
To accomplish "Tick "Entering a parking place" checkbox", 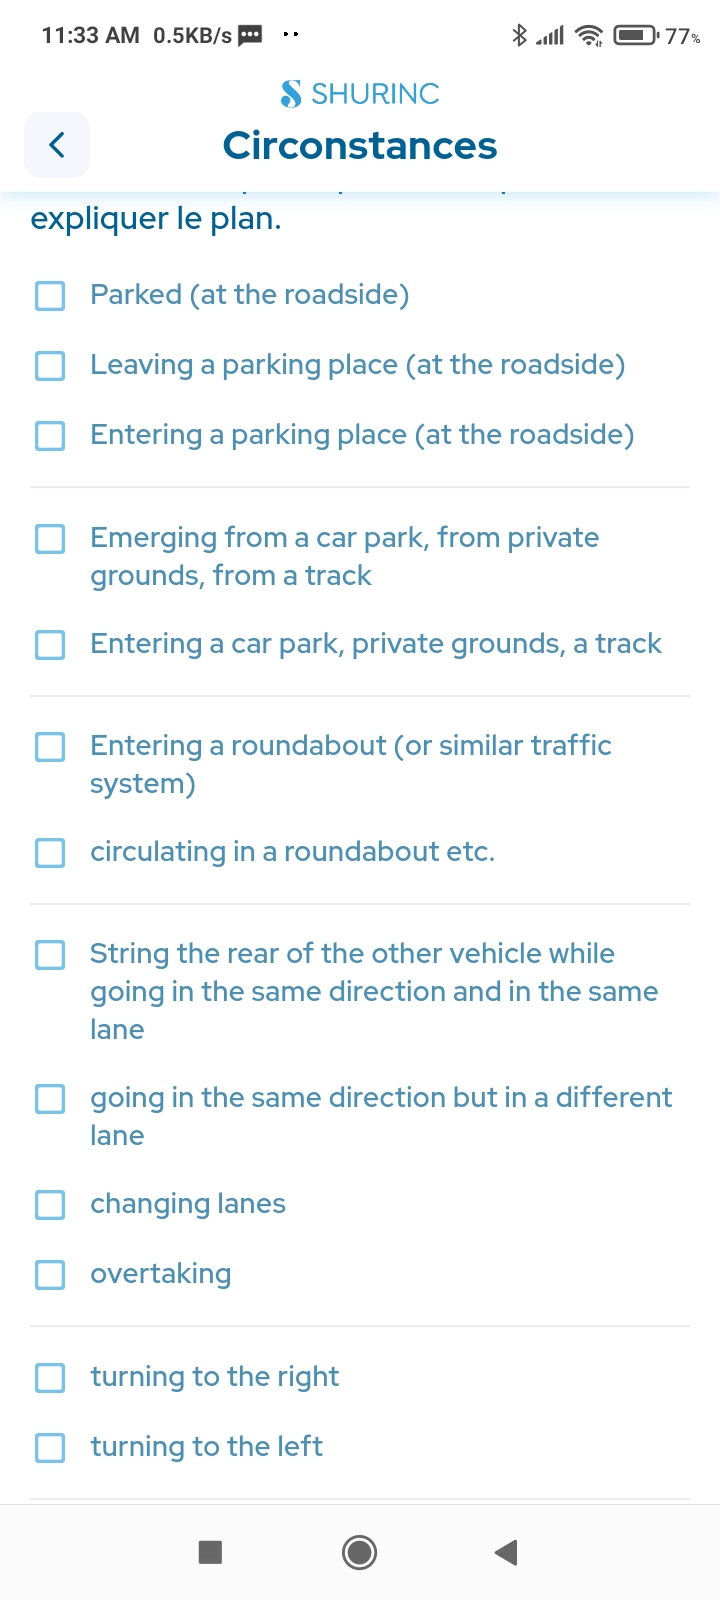I will pos(50,435).
